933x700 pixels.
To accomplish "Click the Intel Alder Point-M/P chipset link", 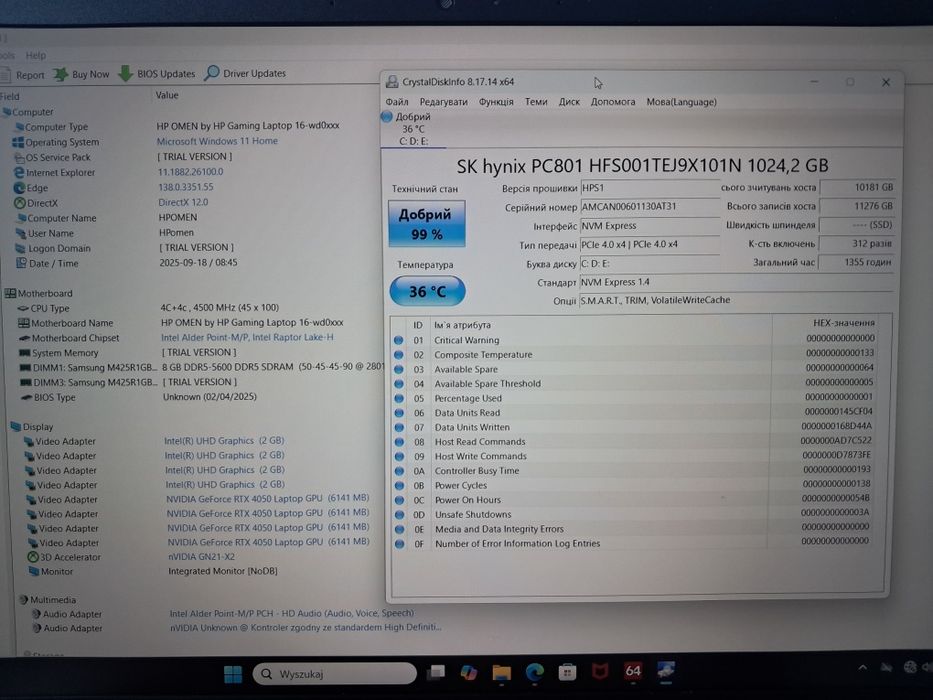I will (x=247, y=338).
